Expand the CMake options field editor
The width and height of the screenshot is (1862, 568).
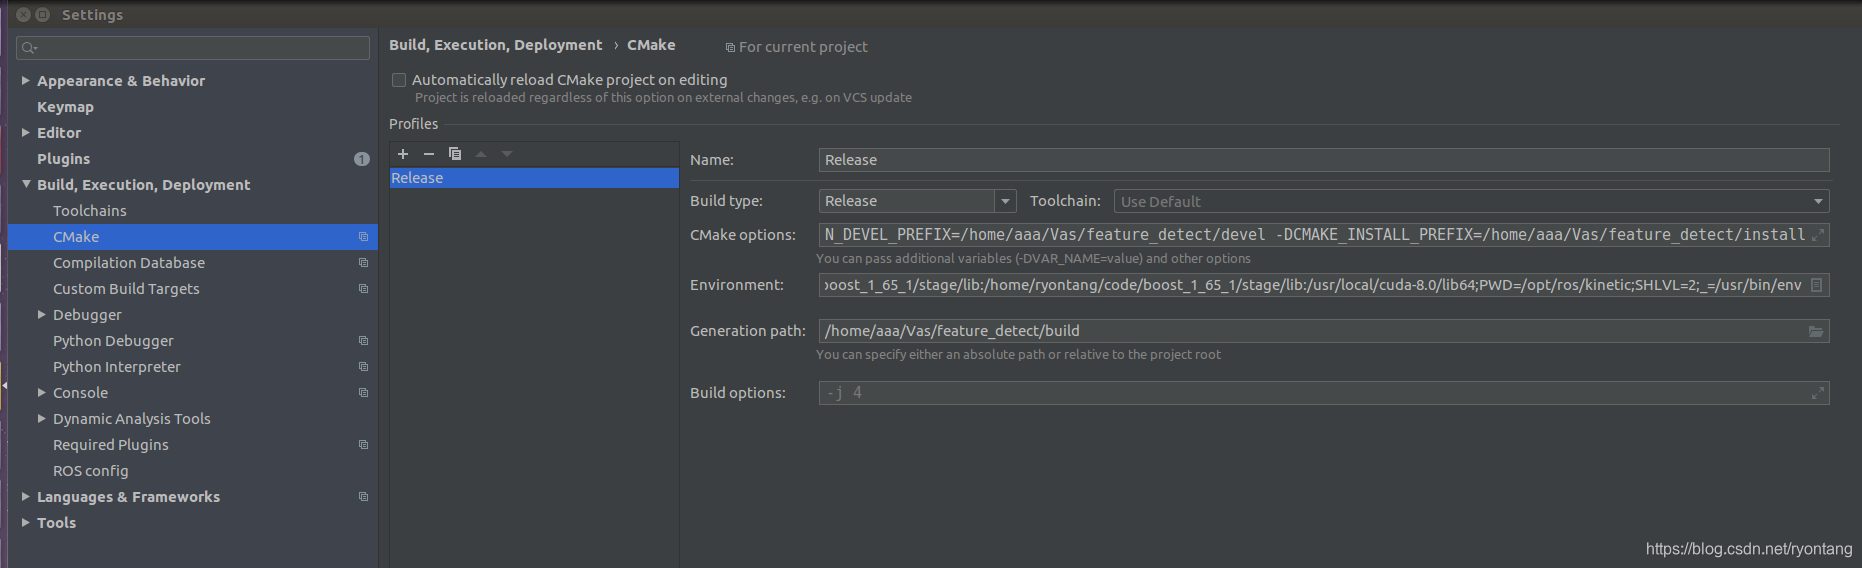pos(1818,235)
